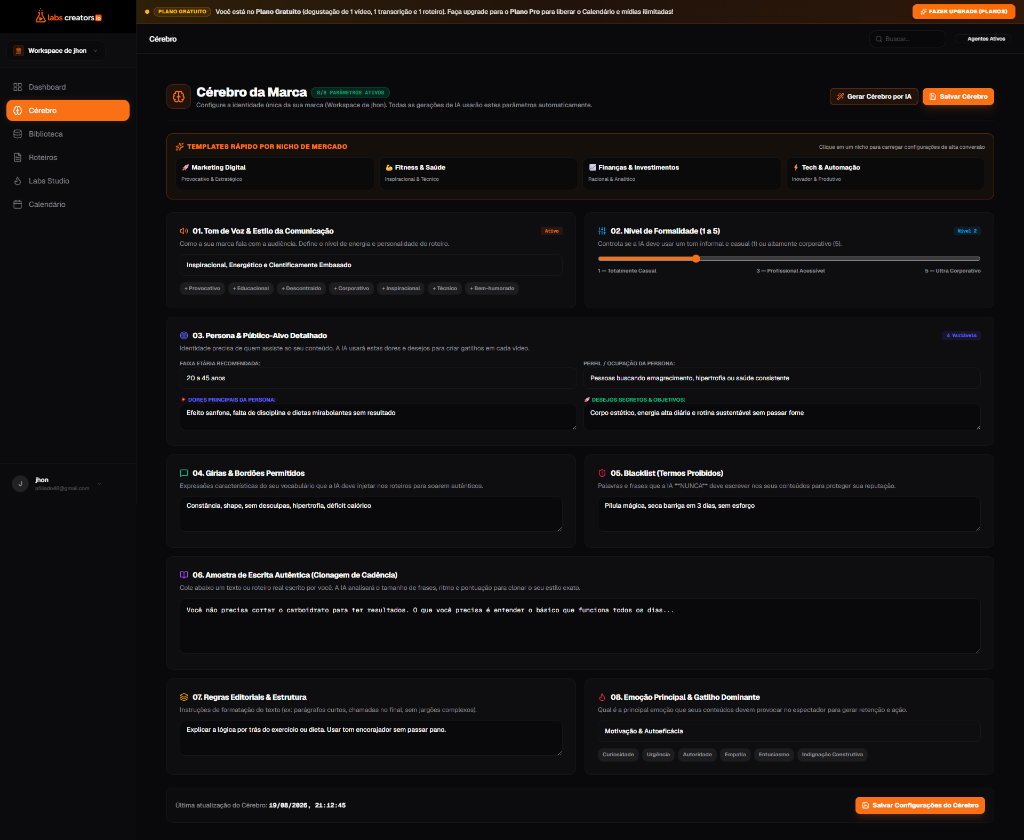Screen dimensions: 1024x840
Task: Click the Amostra de Escrita textarea
Action: pos(580,626)
